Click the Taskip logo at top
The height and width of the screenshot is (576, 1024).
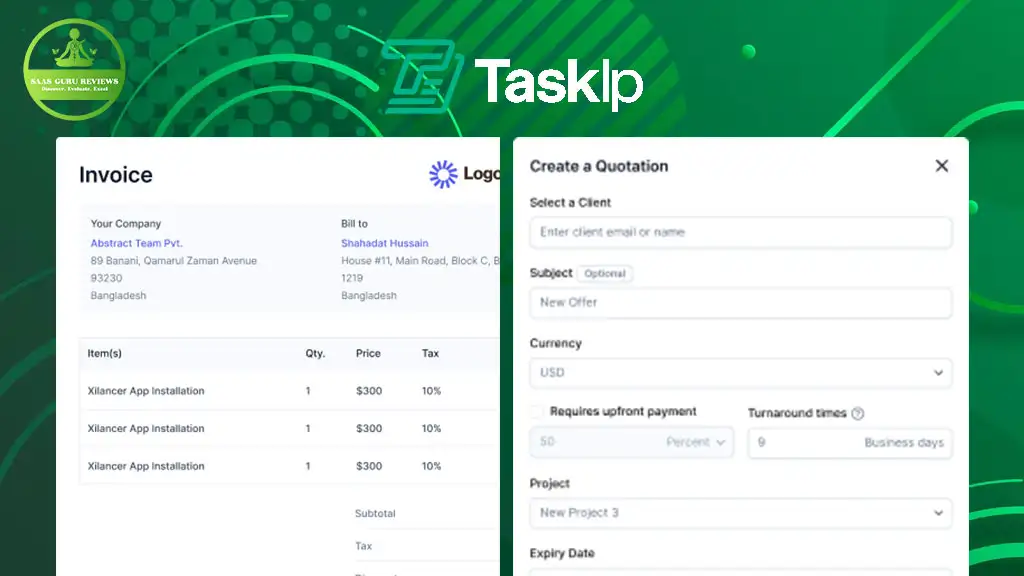[x=513, y=78]
